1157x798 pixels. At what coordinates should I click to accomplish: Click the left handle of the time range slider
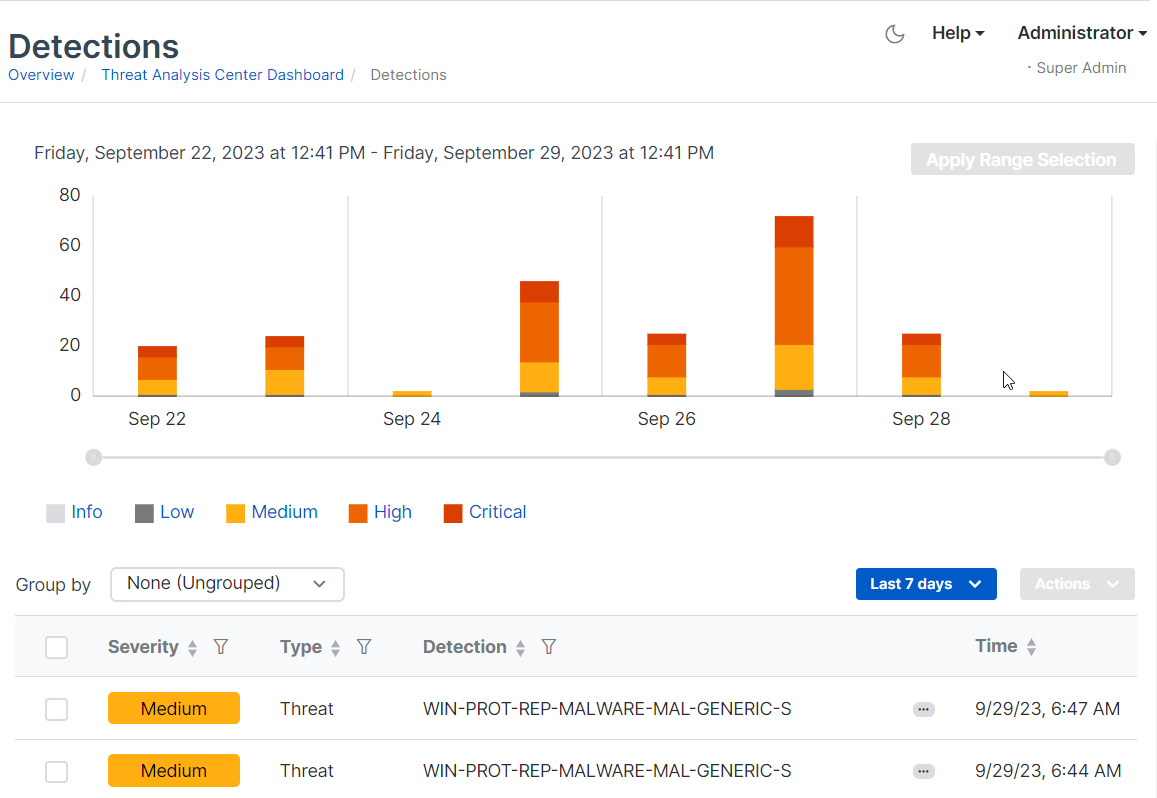coord(93,457)
